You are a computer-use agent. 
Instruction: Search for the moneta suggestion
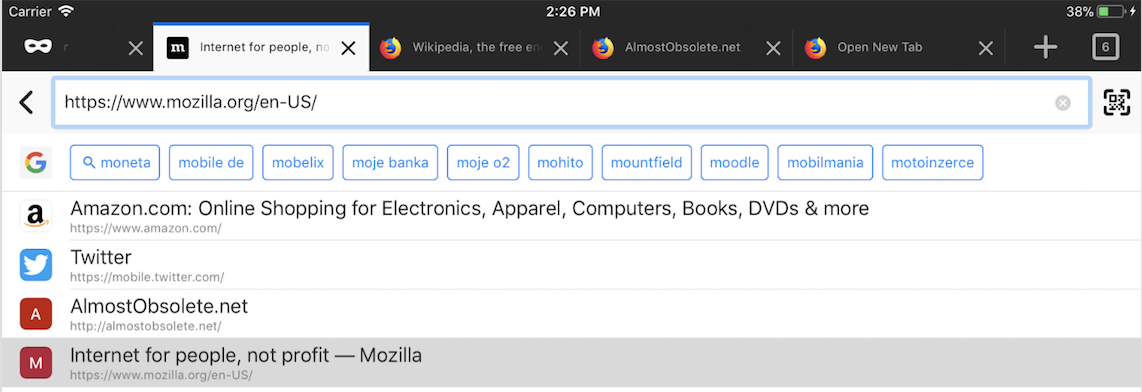[115, 162]
